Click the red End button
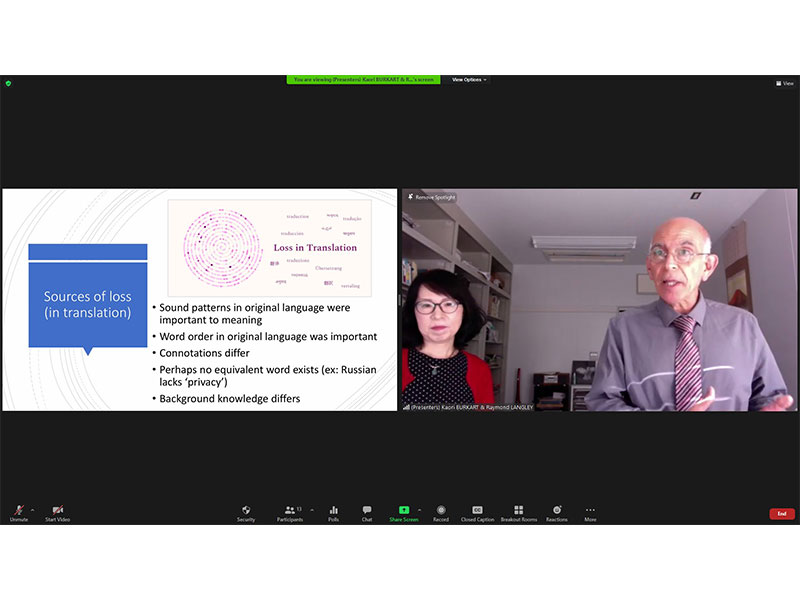 point(782,513)
